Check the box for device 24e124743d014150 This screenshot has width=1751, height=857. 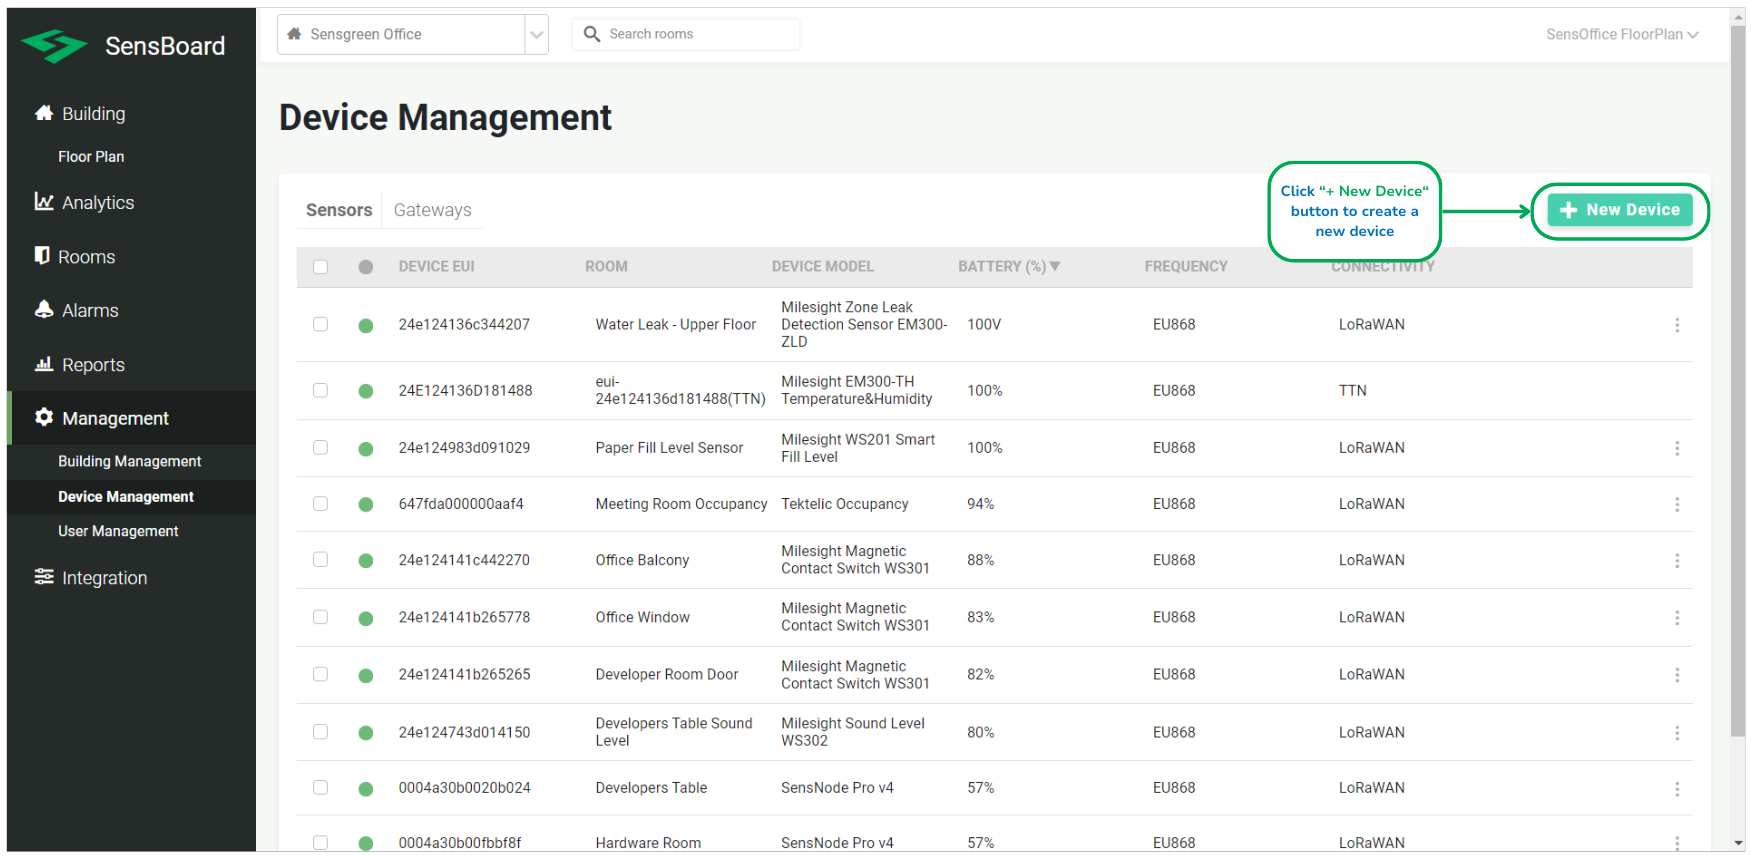[x=320, y=732]
